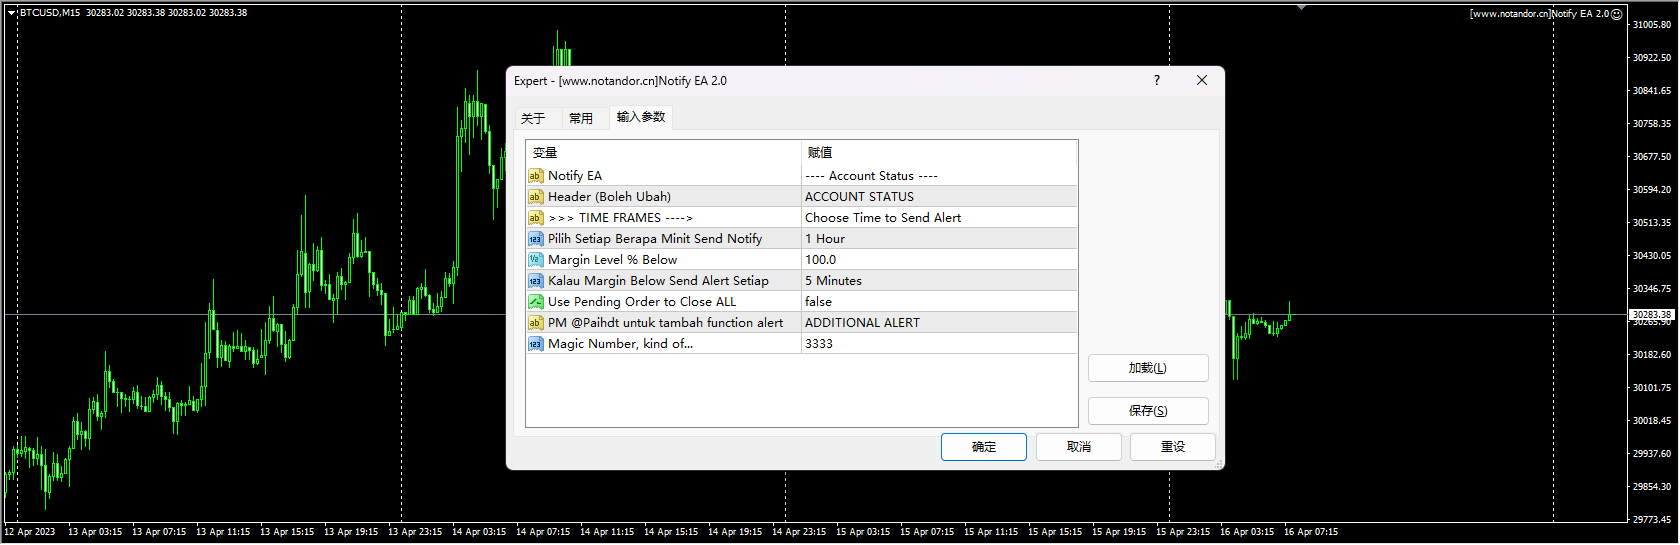The image size is (1680, 545).
Task: Switch to the 关于 tab
Action: [x=533, y=118]
